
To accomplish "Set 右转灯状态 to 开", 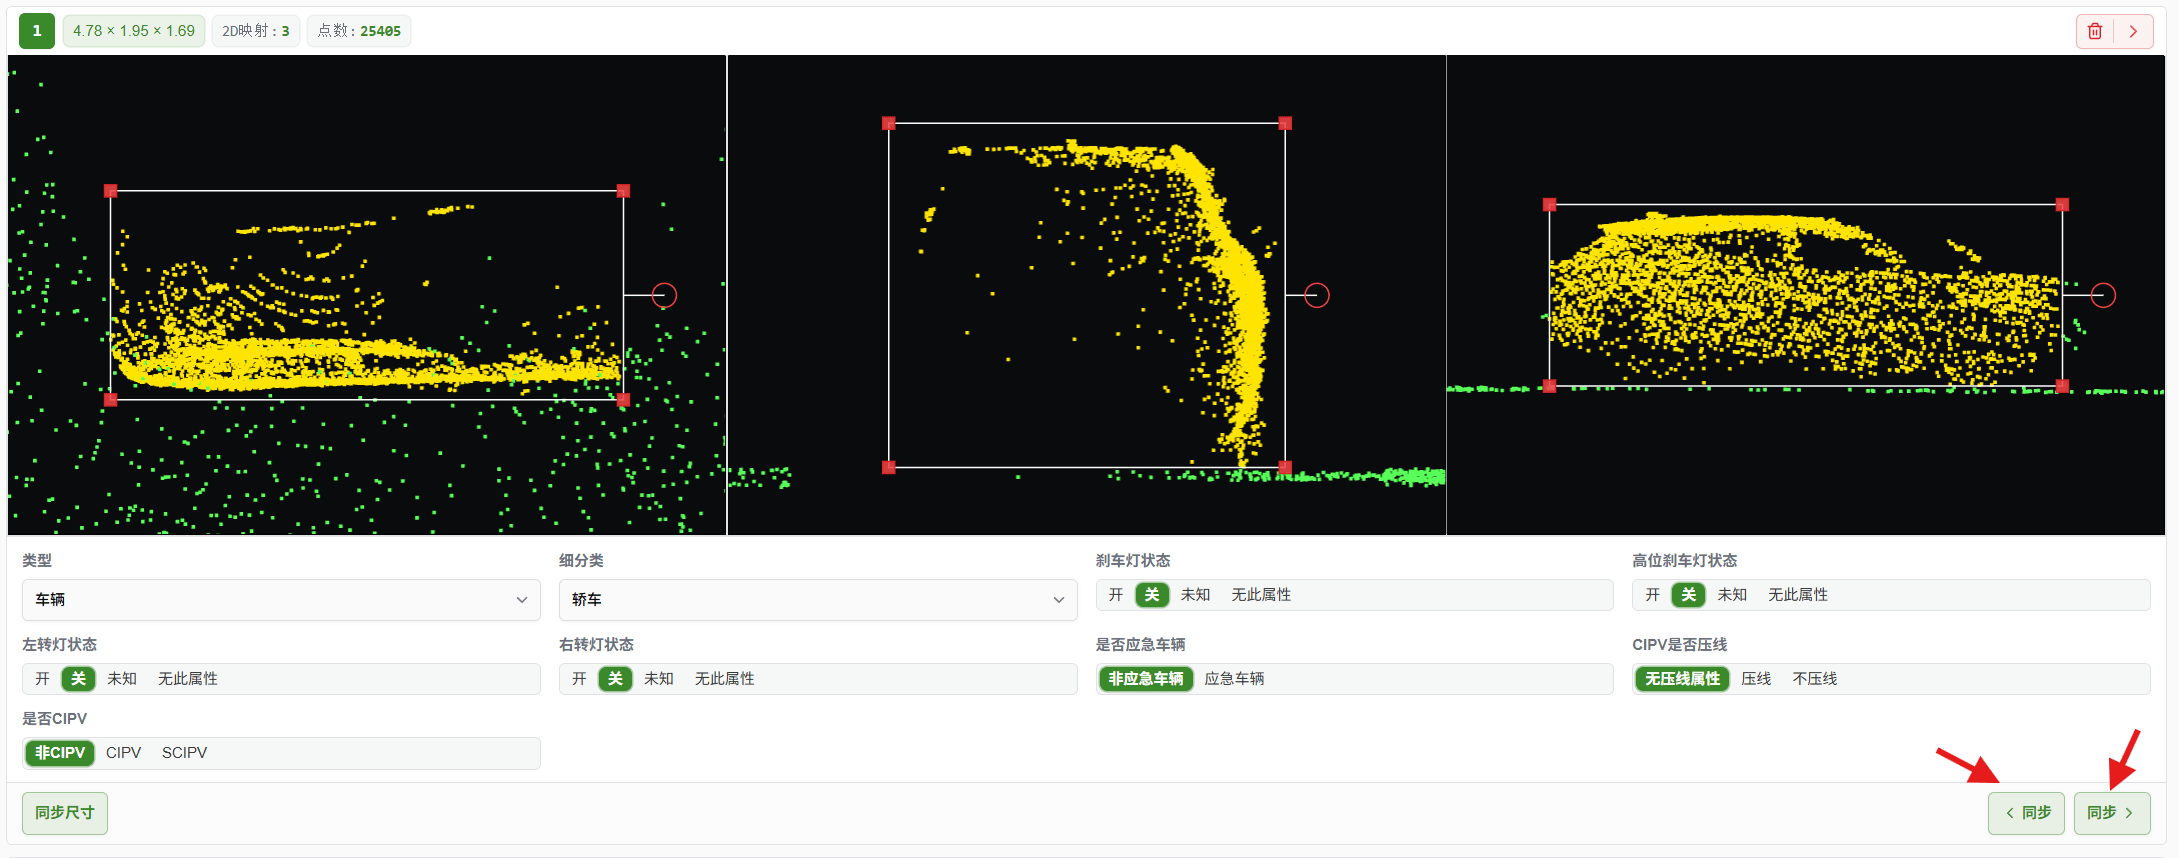I will pos(579,679).
